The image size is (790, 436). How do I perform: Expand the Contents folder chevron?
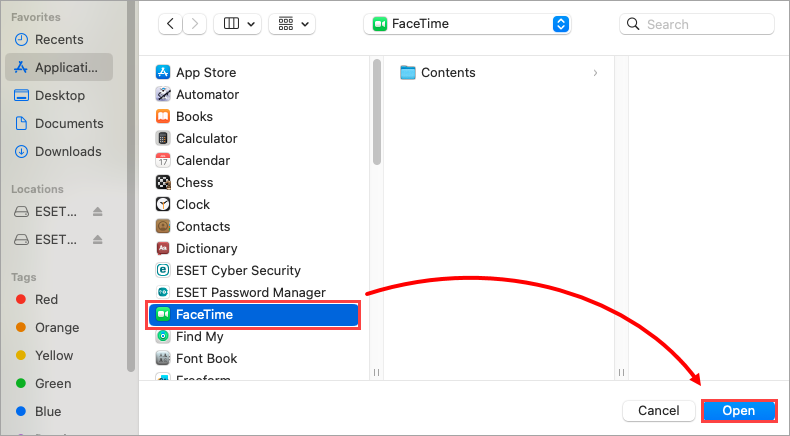[596, 73]
